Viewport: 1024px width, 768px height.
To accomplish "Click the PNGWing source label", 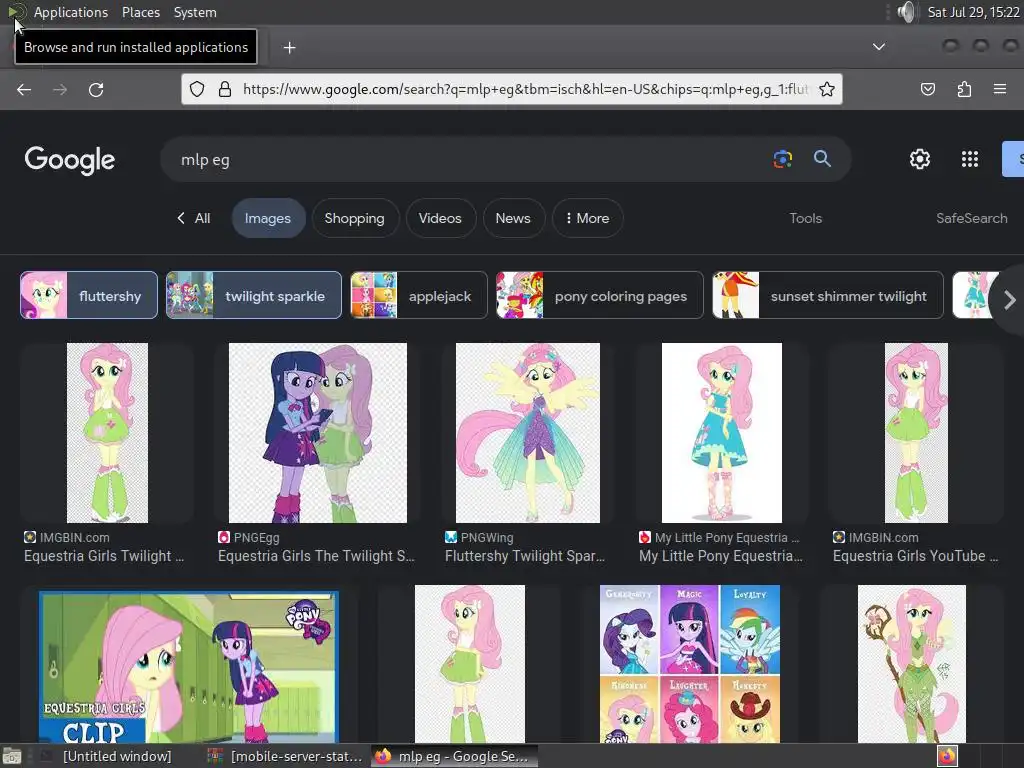I will point(487,537).
